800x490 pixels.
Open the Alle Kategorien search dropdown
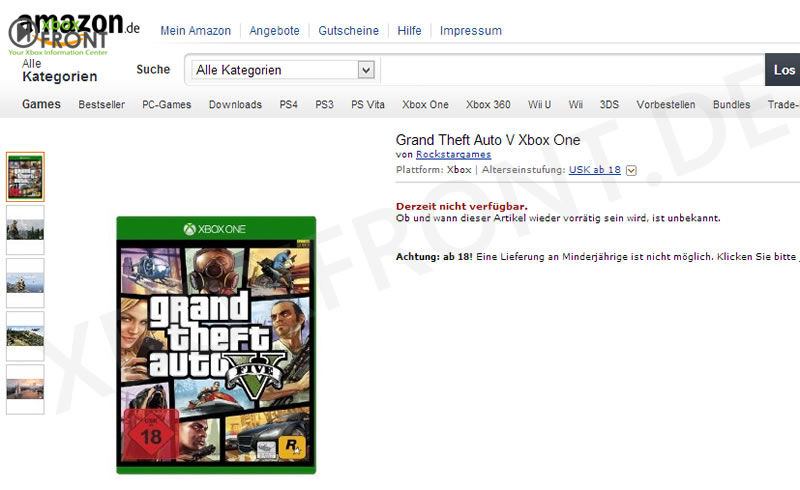283,70
